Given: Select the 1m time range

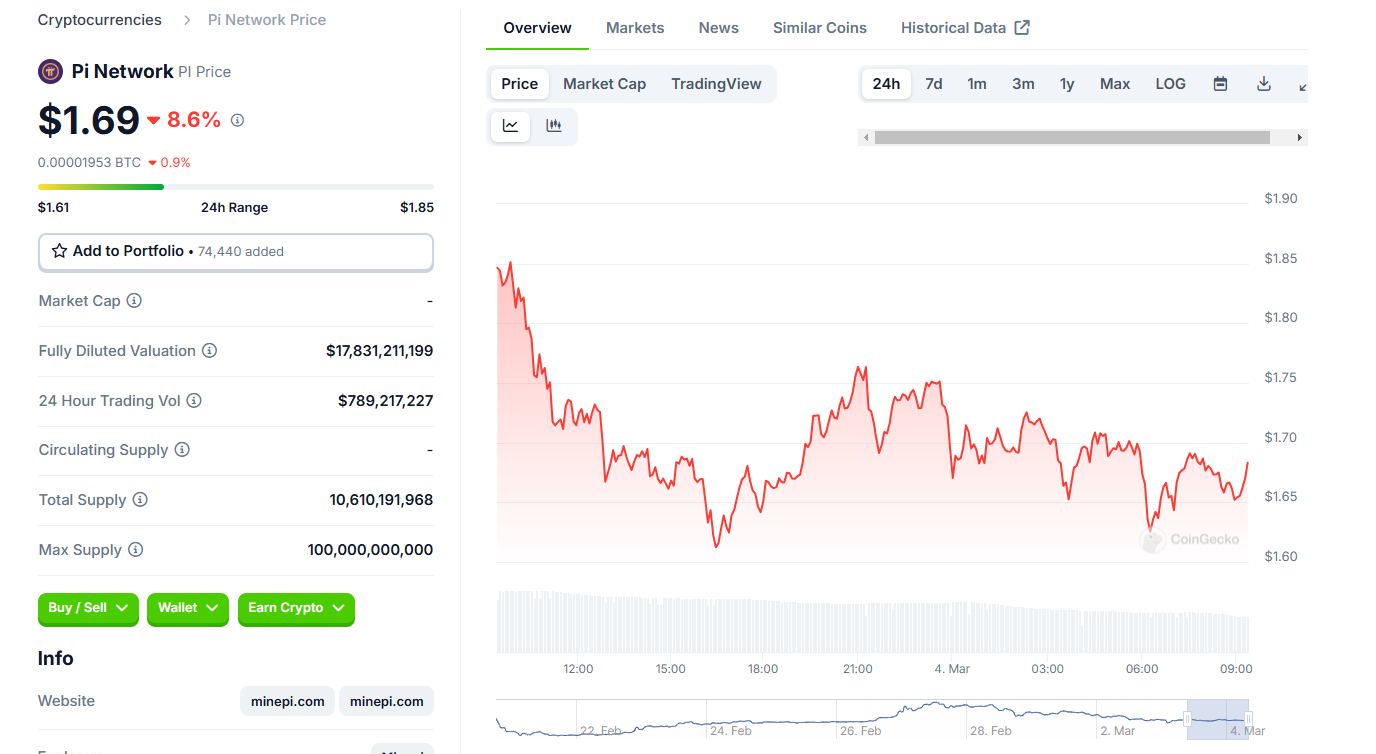Looking at the screenshot, I should click(x=977, y=84).
